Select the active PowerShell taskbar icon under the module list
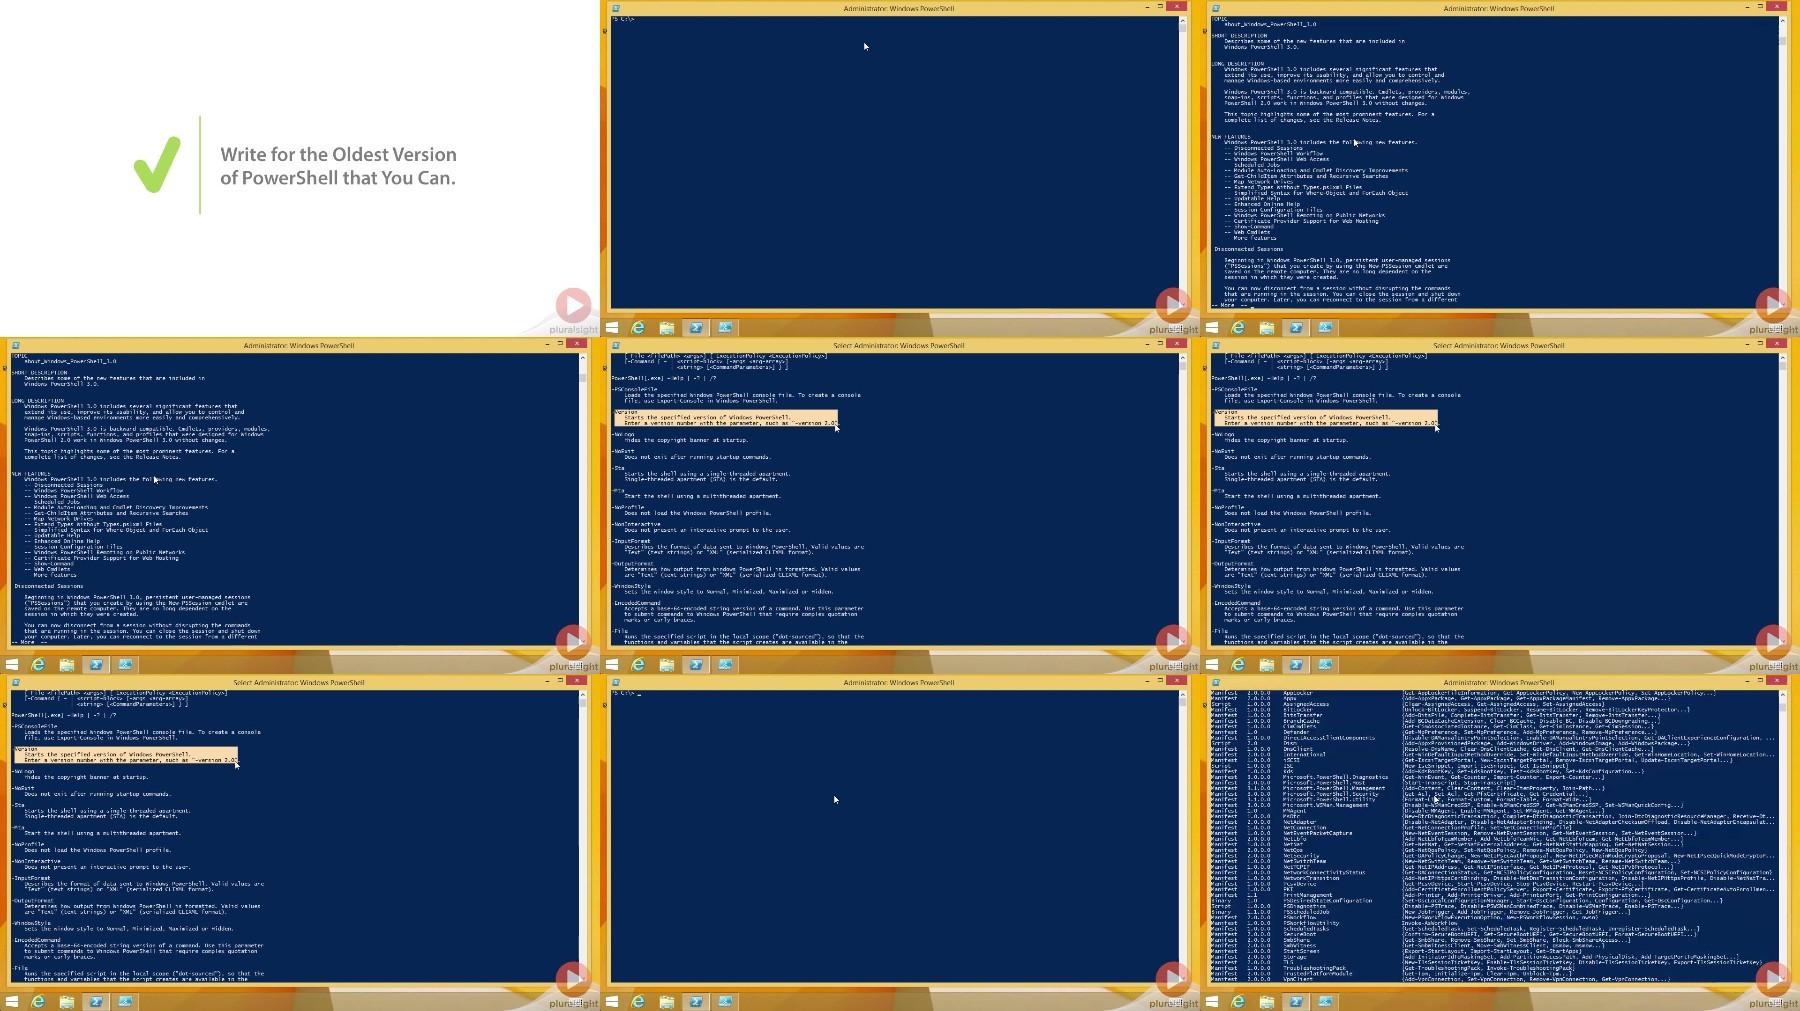The height and width of the screenshot is (1011, 1800). click(x=1296, y=1001)
